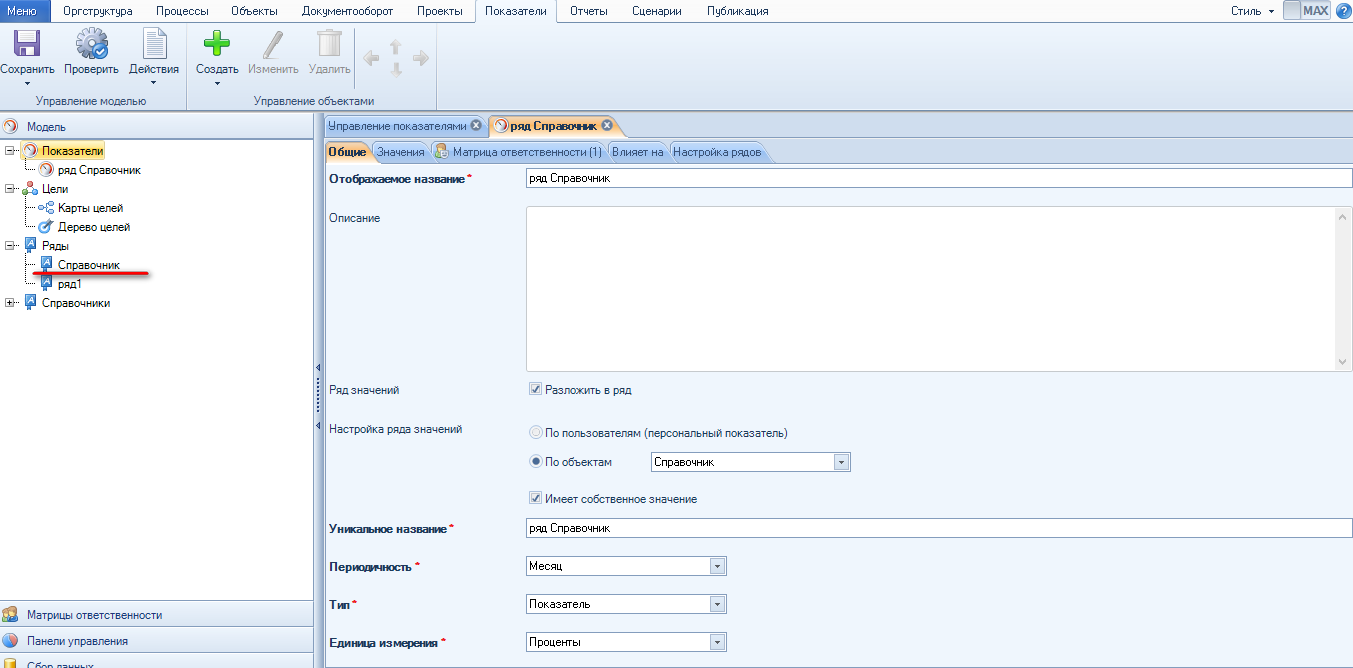The height and width of the screenshot is (668, 1353).
Task: Open the Действия document icon
Action: pos(154,45)
